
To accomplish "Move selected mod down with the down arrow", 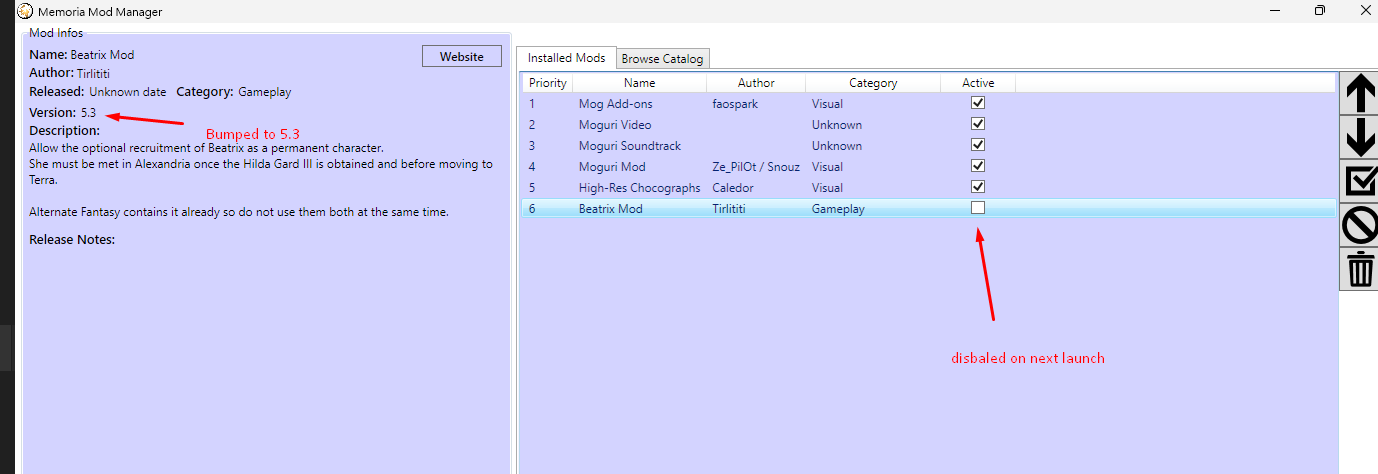I will [x=1360, y=137].
